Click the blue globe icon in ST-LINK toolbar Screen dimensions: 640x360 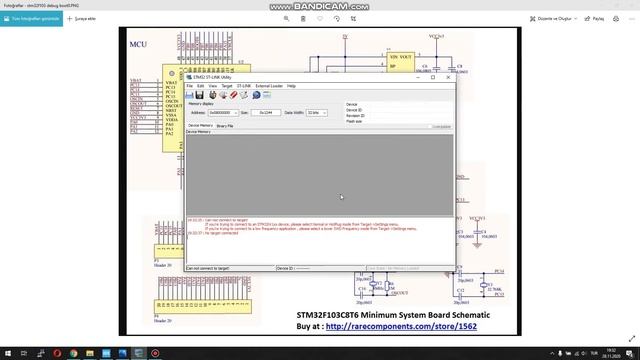coord(256,95)
